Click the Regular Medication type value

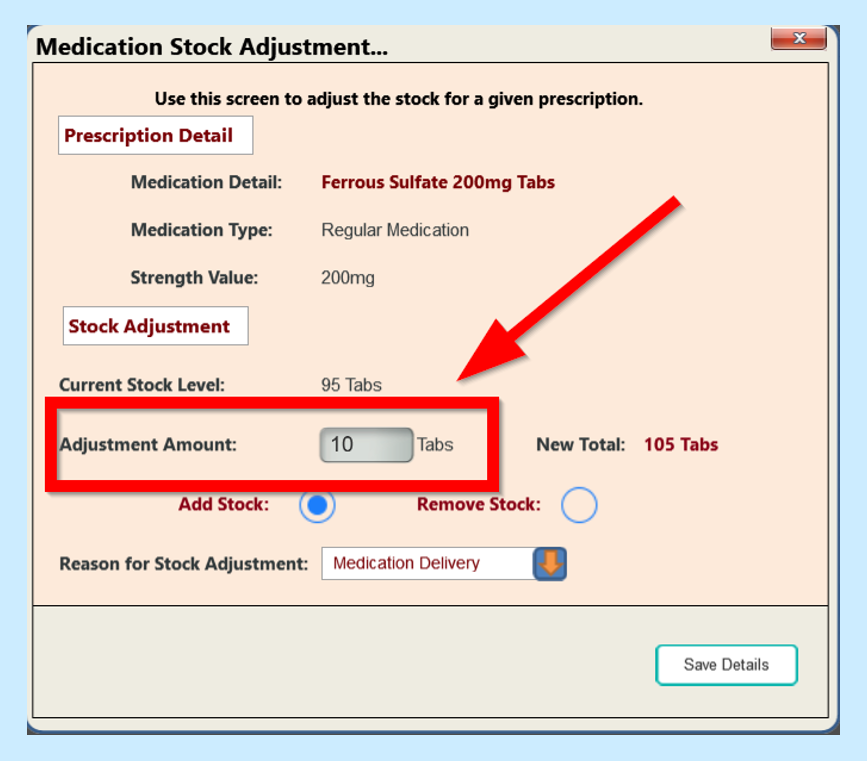pyautogui.click(x=395, y=230)
